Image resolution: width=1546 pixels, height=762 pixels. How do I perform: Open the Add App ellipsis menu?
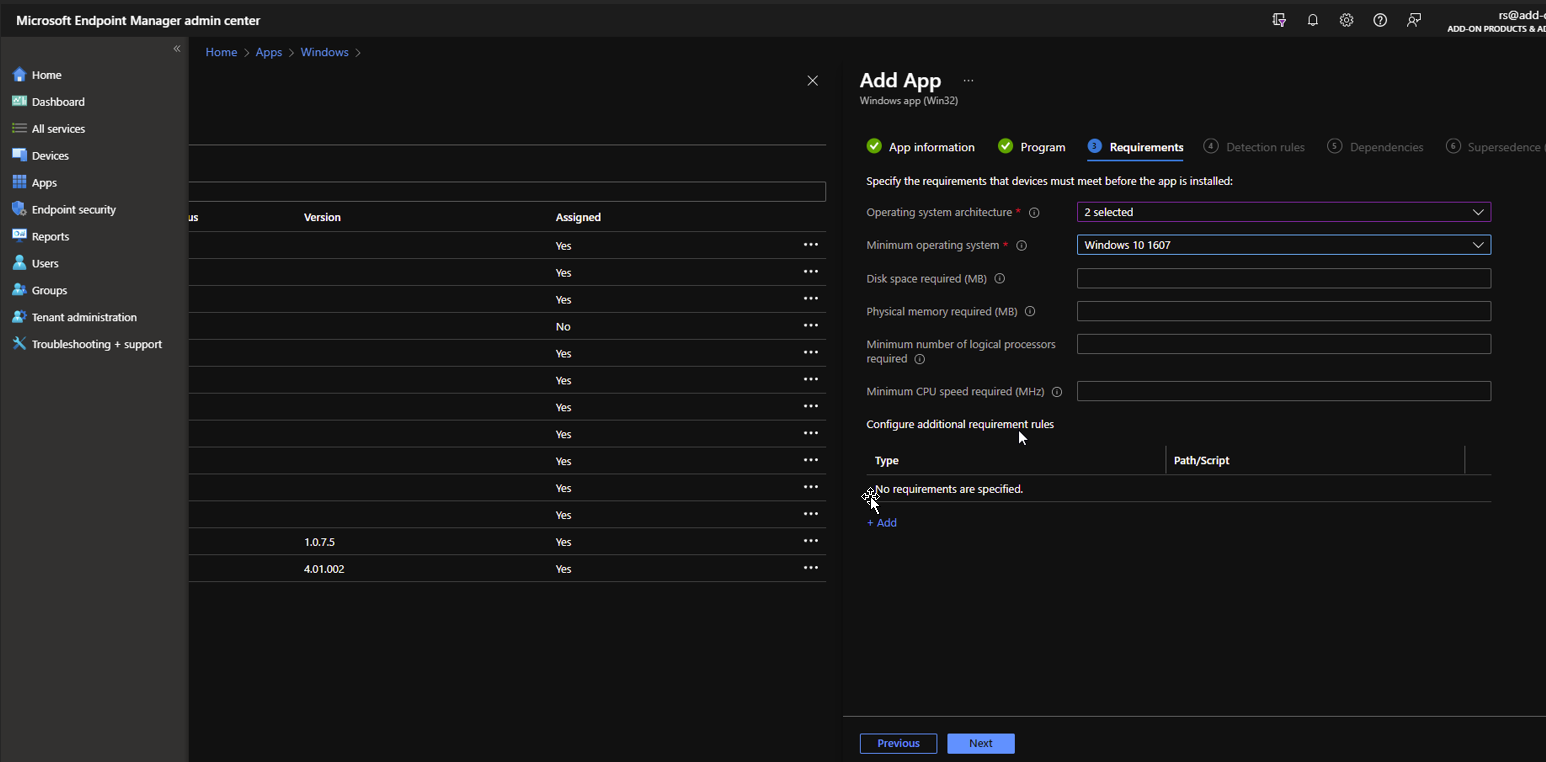(x=968, y=81)
